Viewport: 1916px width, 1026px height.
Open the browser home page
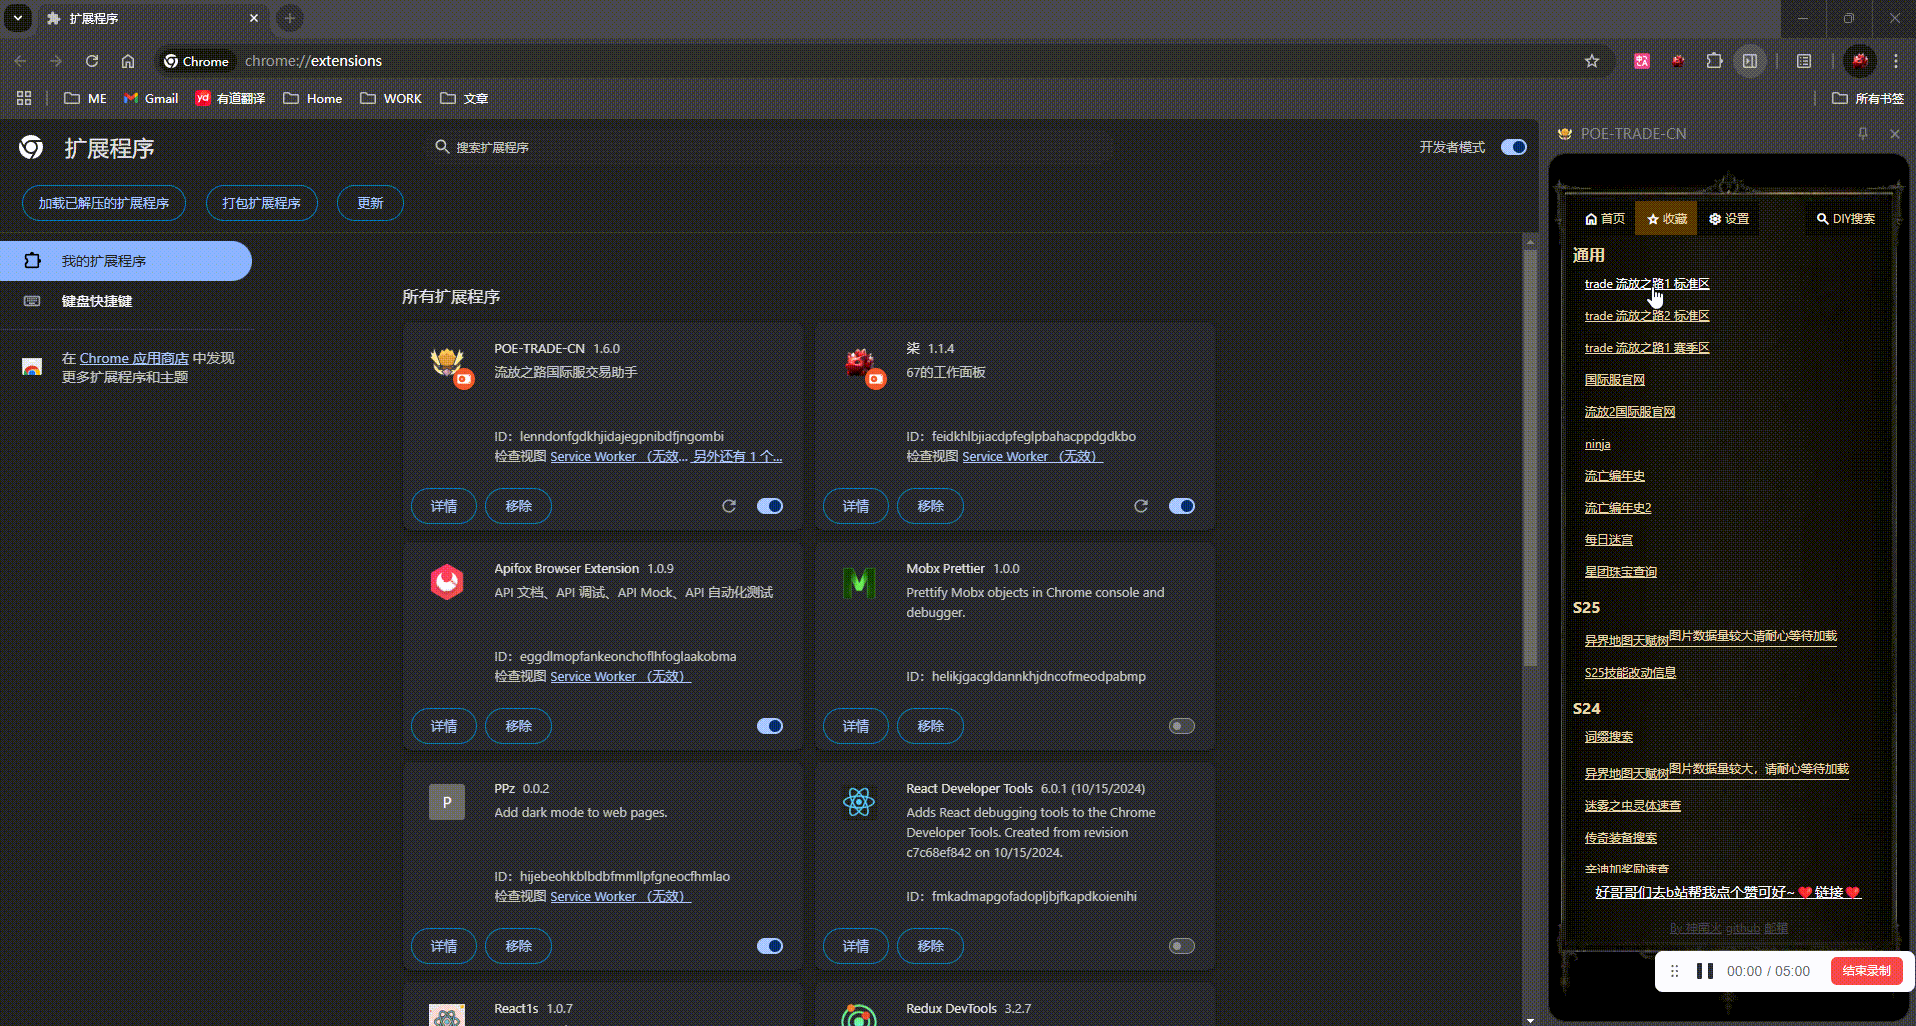[x=128, y=61]
